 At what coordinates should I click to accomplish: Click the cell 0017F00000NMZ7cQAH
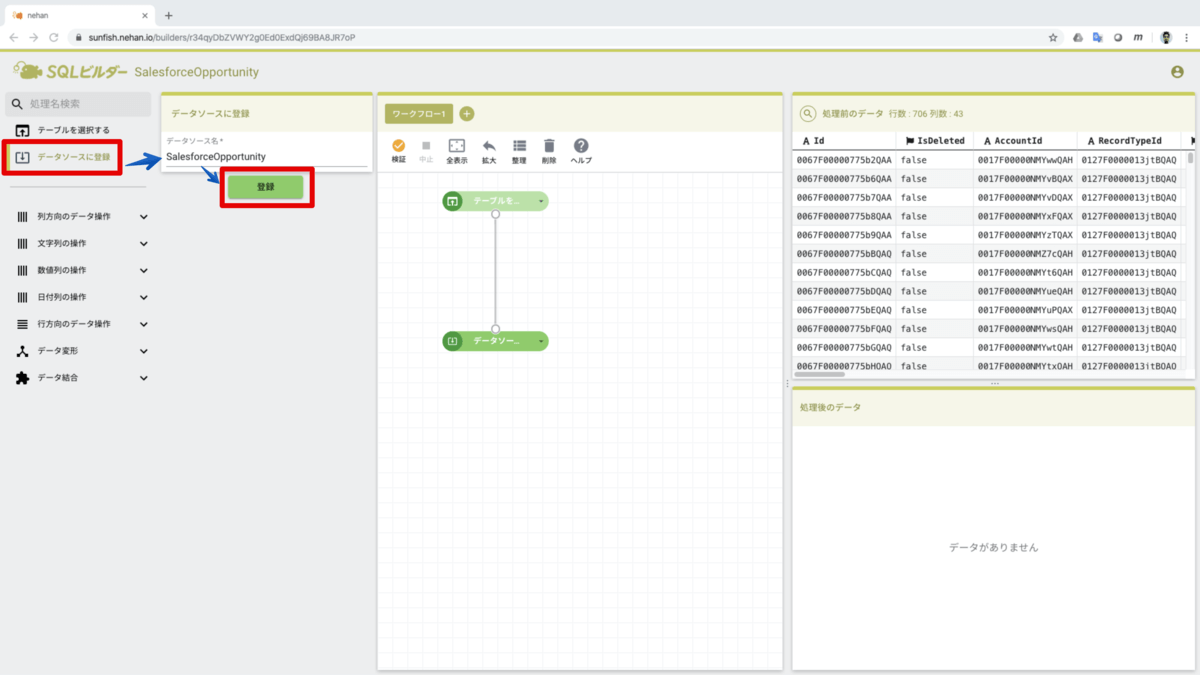[1025, 254]
